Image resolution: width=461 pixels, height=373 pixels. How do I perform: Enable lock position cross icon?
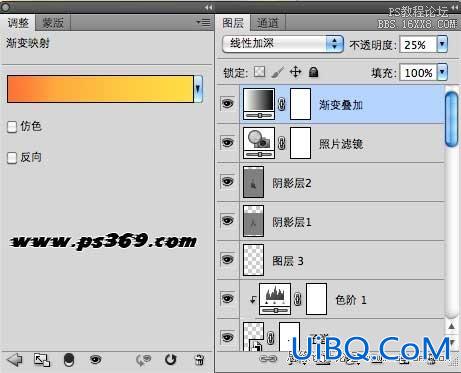point(295,72)
